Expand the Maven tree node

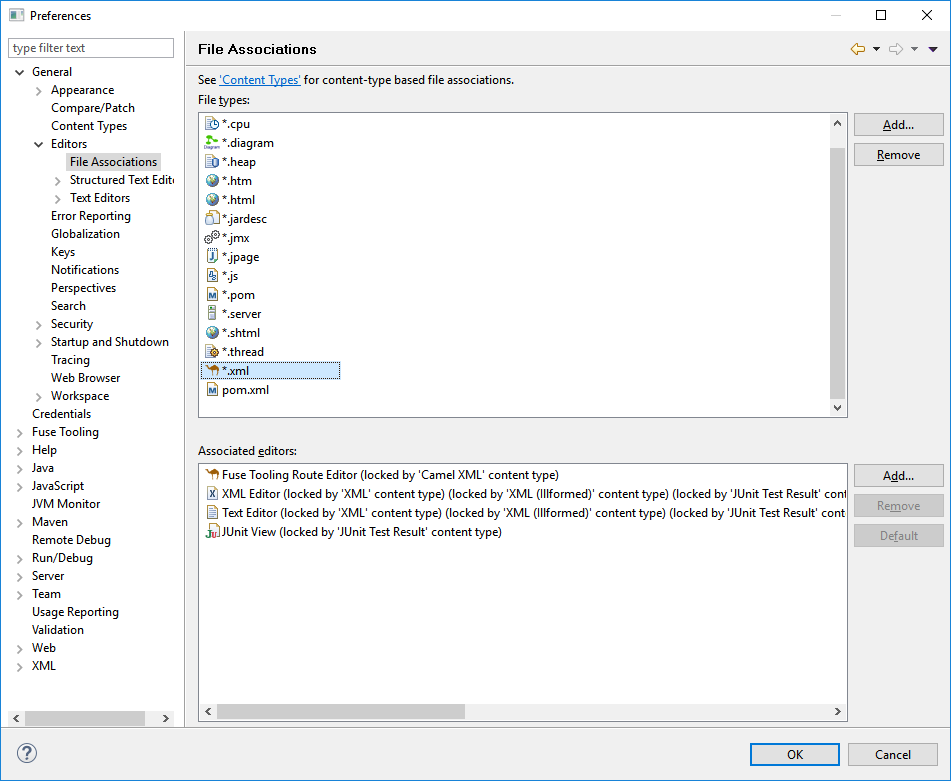pos(19,523)
